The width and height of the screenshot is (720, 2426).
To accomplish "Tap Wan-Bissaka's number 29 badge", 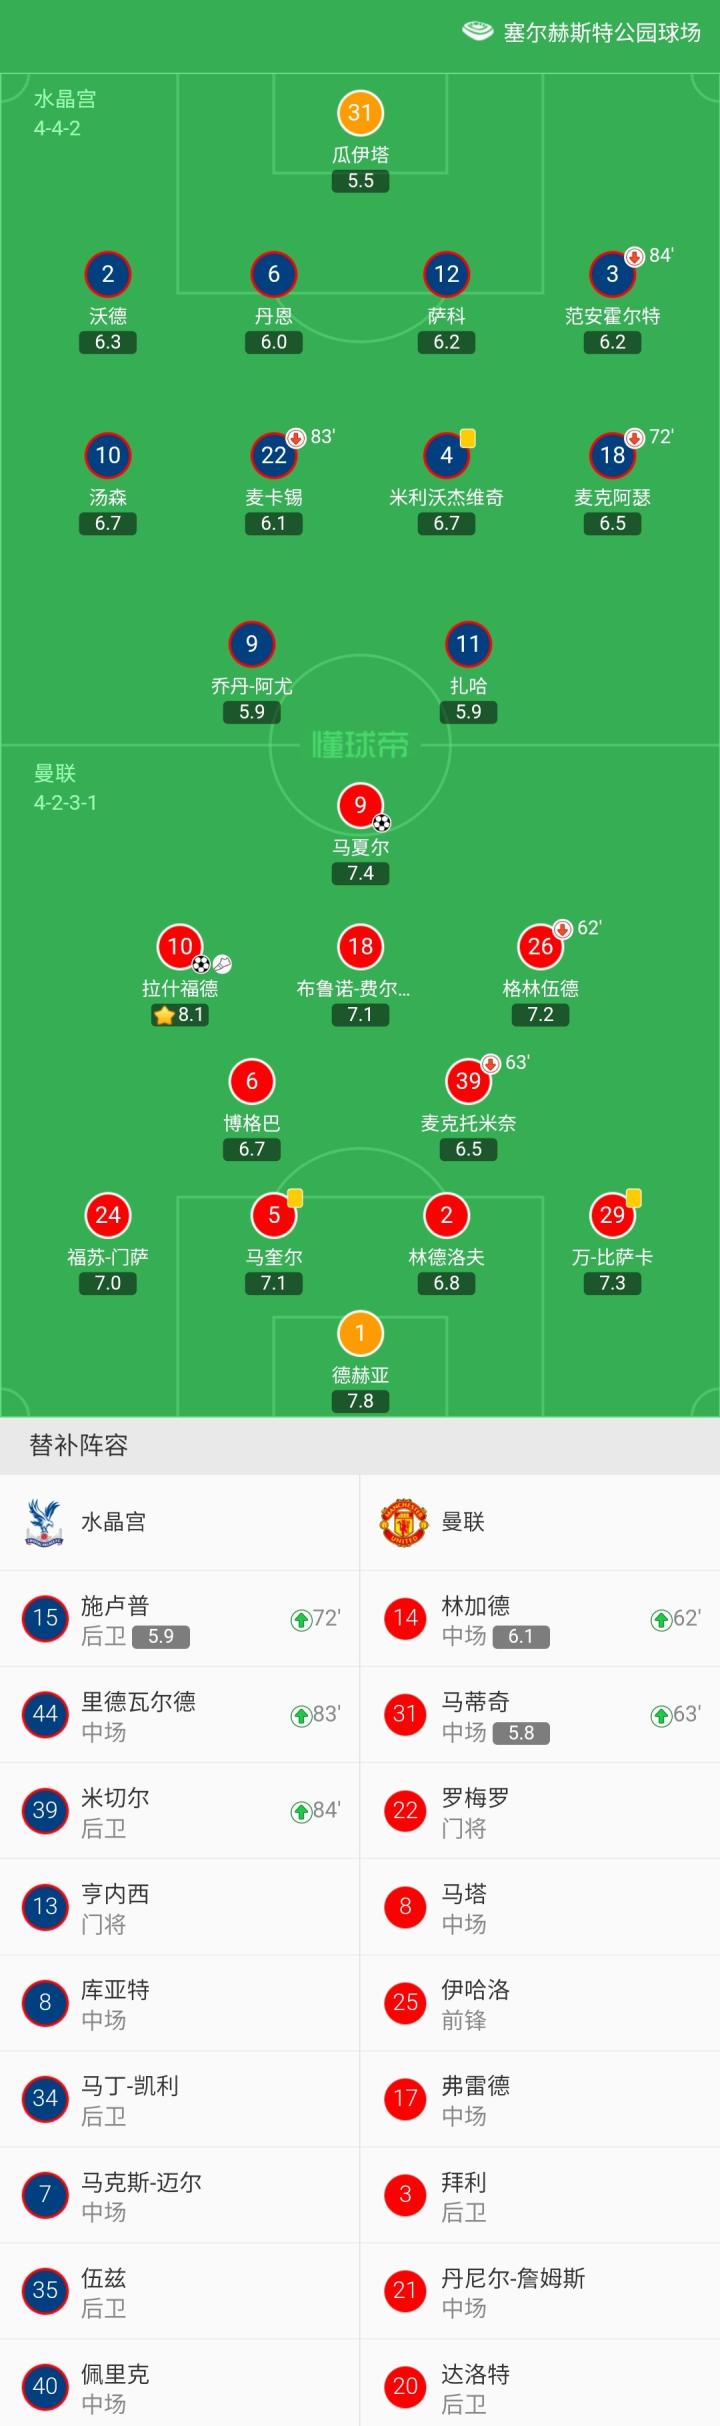I will click(x=612, y=1215).
